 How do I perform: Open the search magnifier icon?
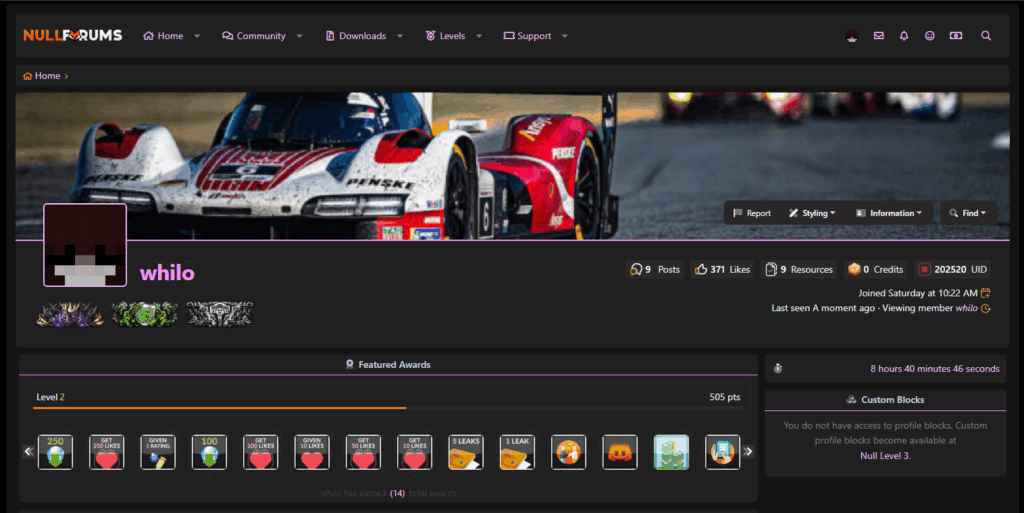click(x=986, y=36)
